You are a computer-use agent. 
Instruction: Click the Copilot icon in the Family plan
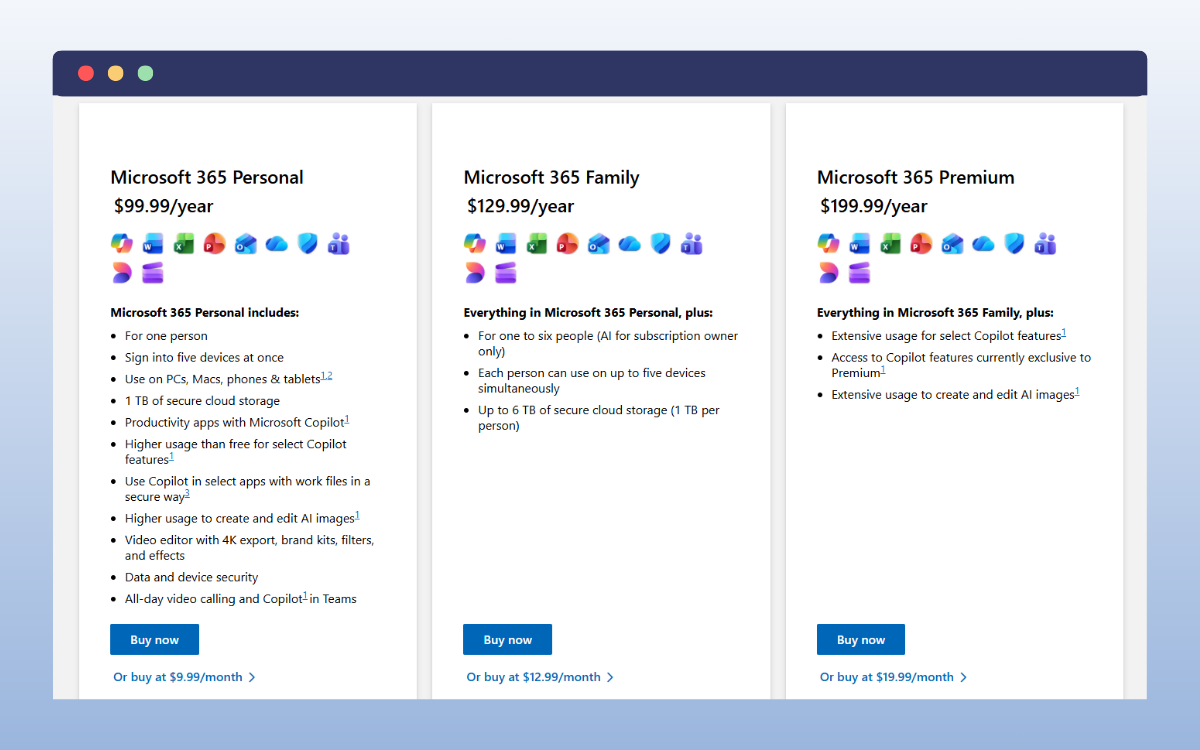[x=474, y=243]
